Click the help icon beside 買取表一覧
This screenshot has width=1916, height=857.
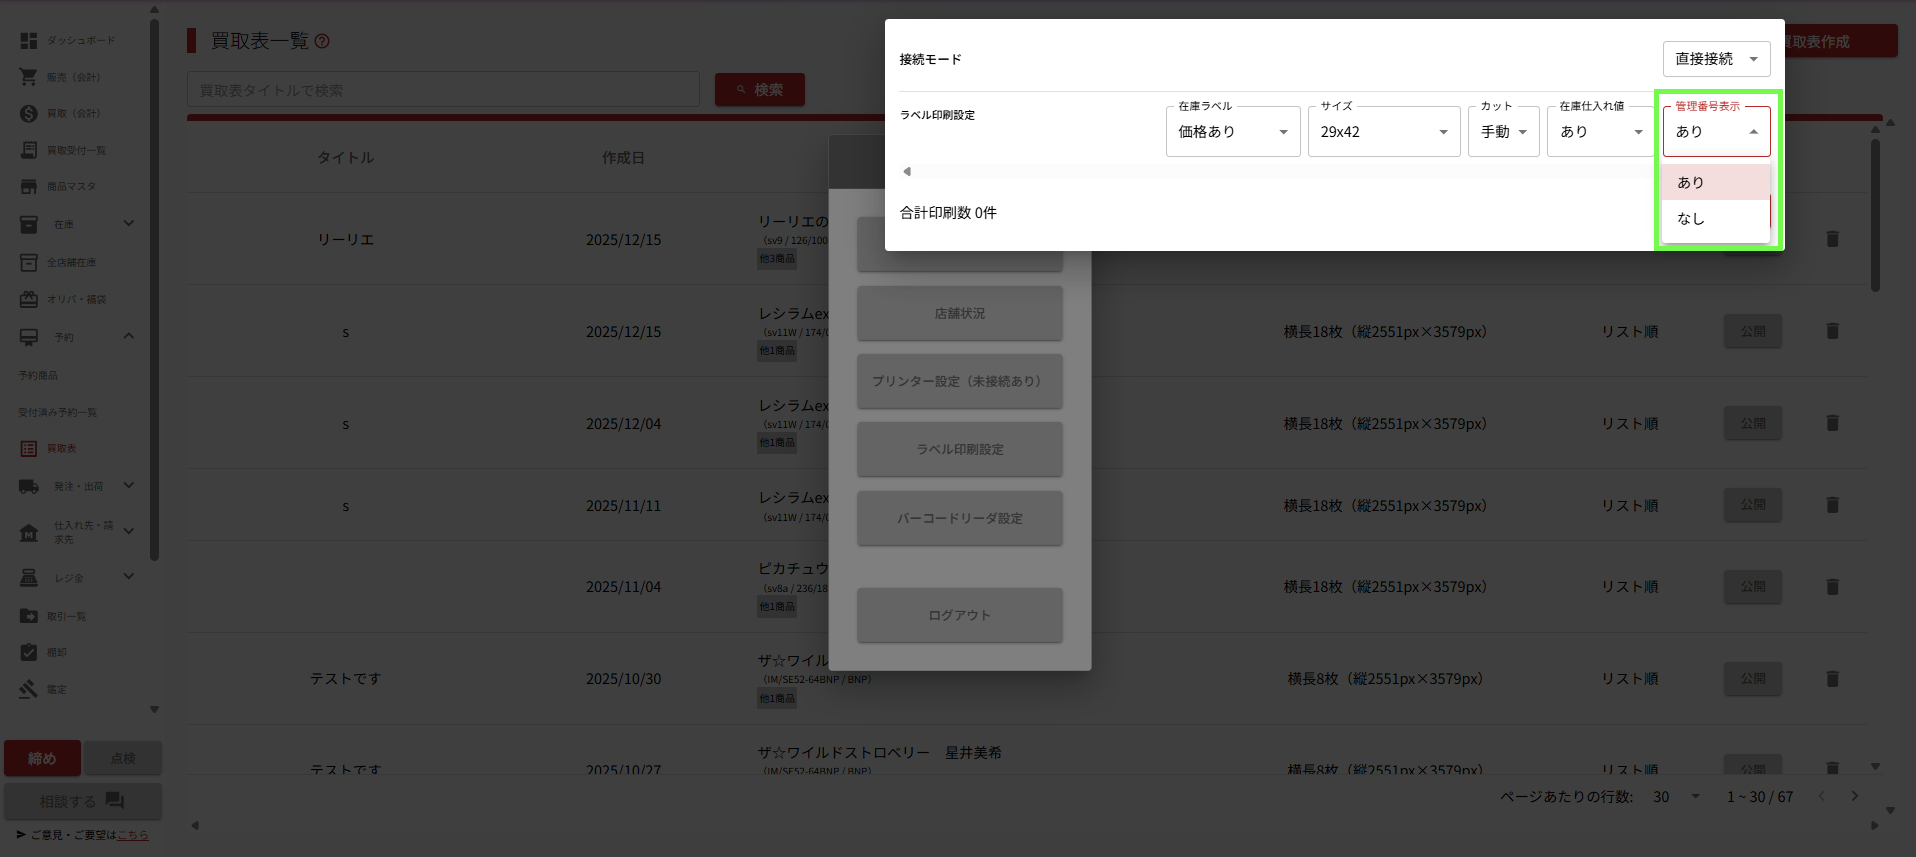[x=322, y=41]
